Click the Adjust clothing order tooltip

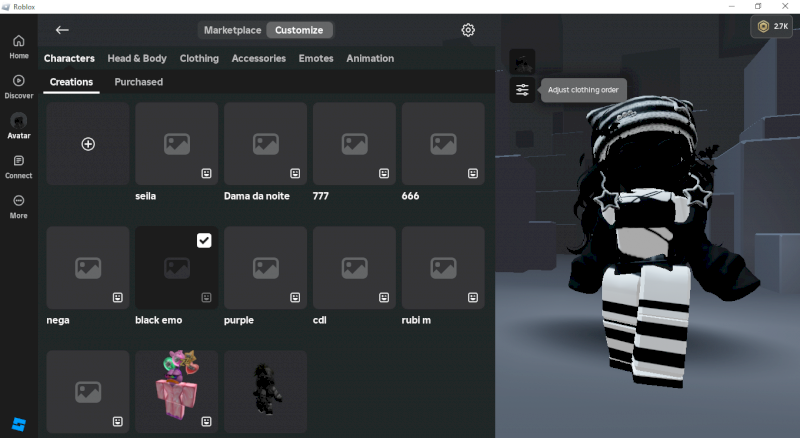click(583, 90)
